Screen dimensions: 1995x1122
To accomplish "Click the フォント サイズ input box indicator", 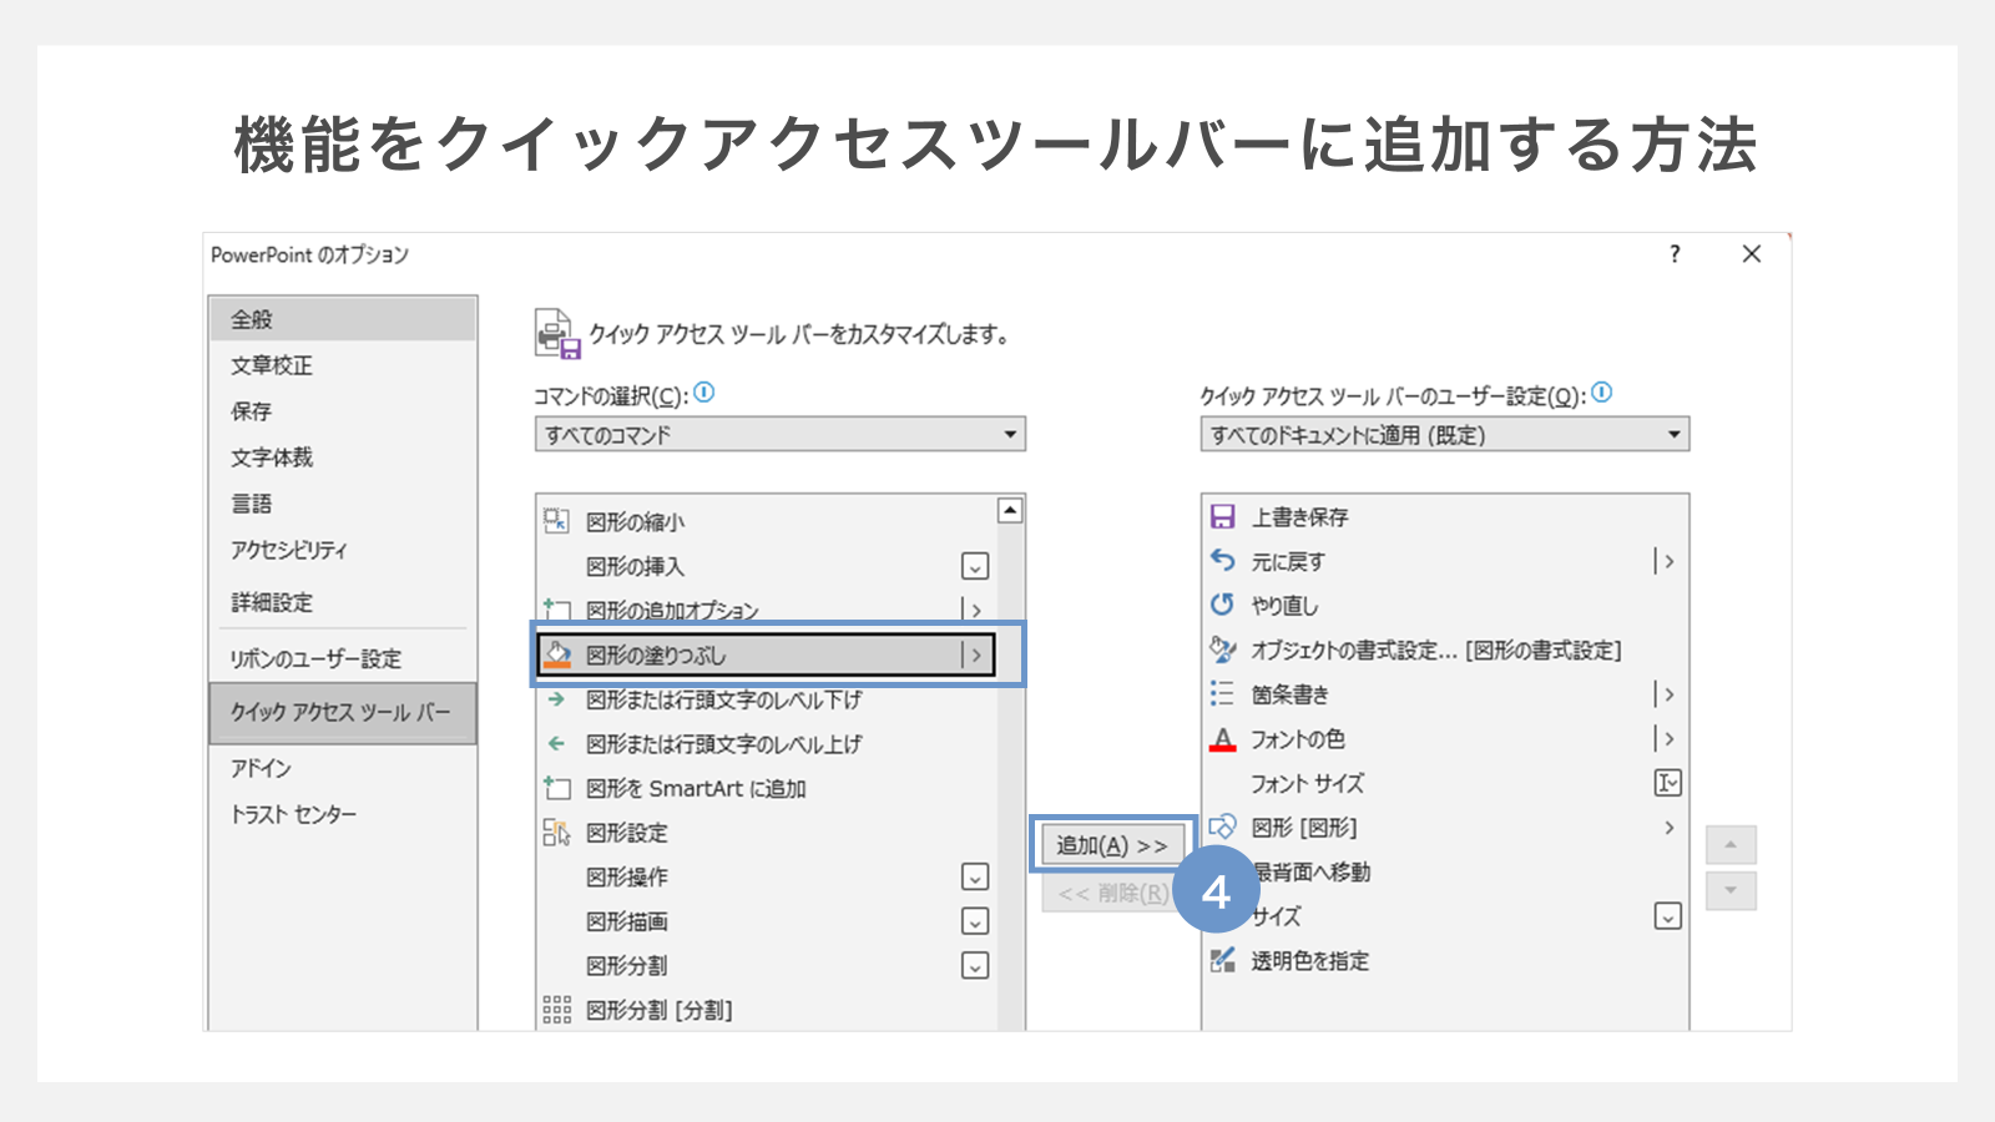I will 1667,783.
